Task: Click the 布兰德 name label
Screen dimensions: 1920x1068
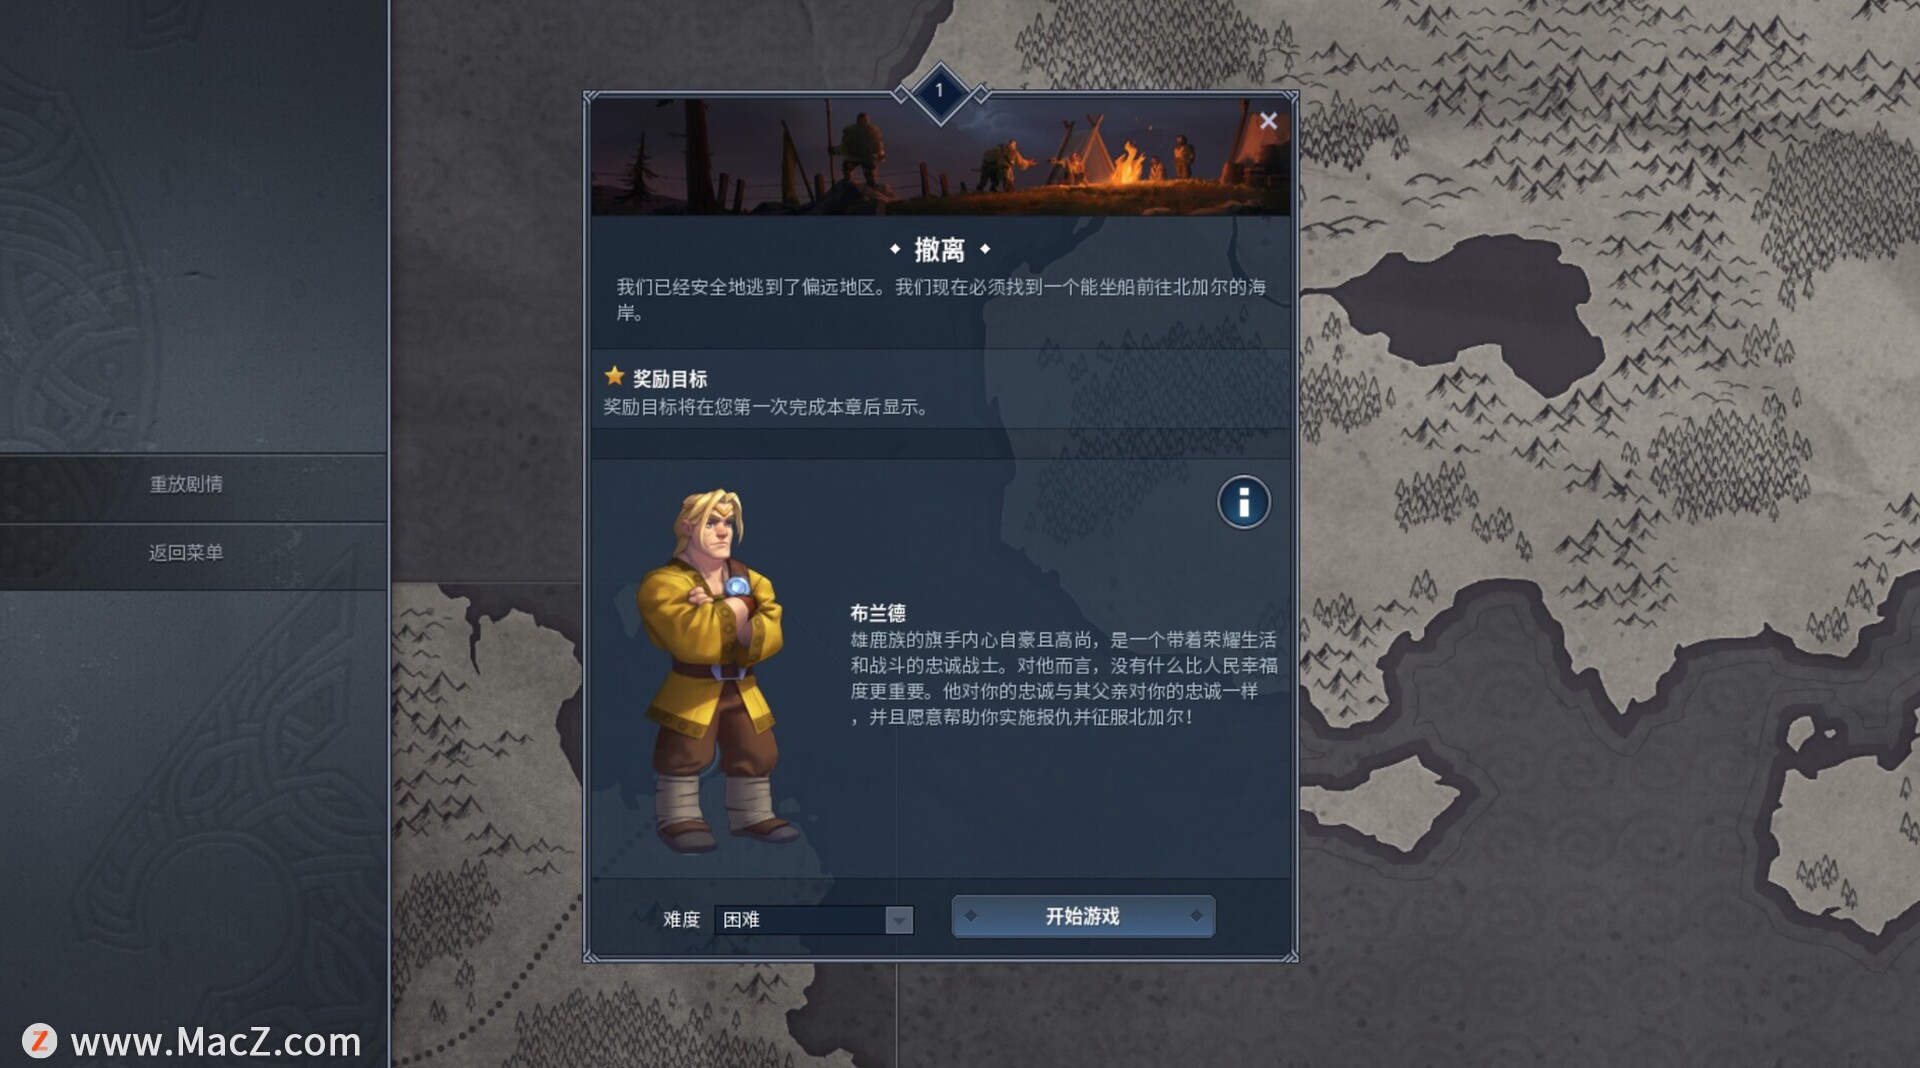Action: [877, 613]
